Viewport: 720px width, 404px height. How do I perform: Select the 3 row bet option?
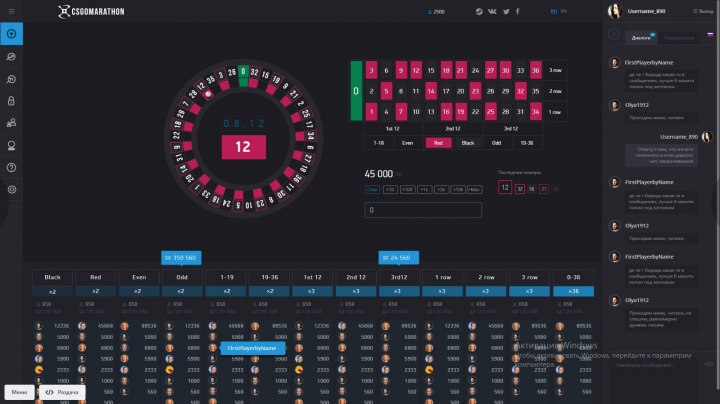555,70
